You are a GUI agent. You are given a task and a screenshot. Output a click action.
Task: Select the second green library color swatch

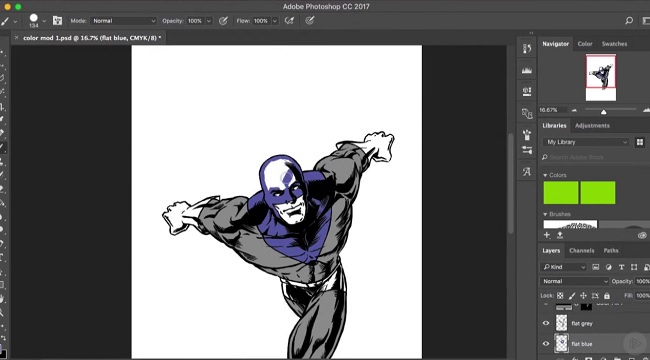coord(598,192)
